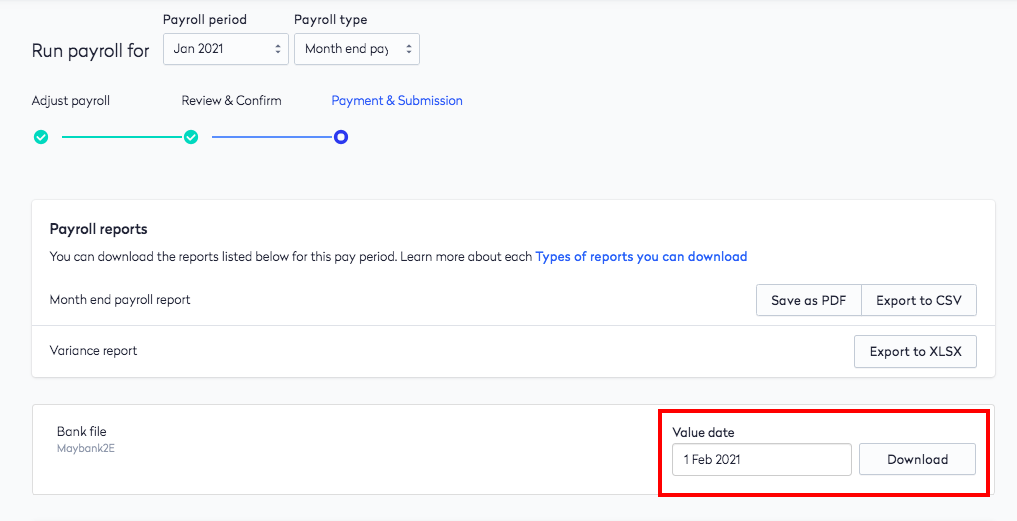
Task: Click the Payment & Submission step circle
Action: click(x=341, y=137)
